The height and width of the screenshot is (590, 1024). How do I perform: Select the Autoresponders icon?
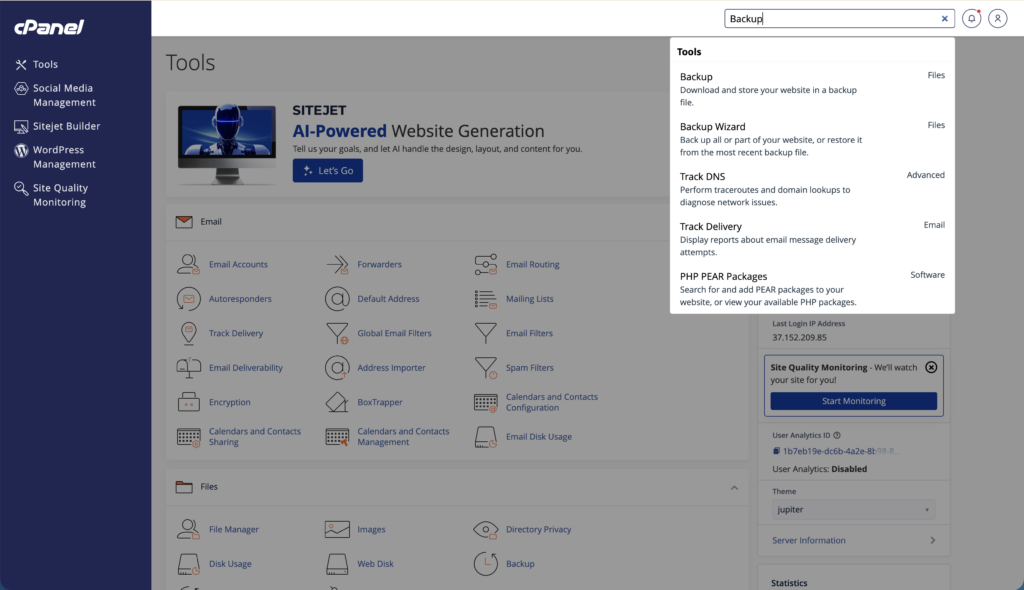(x=188, y=299)
